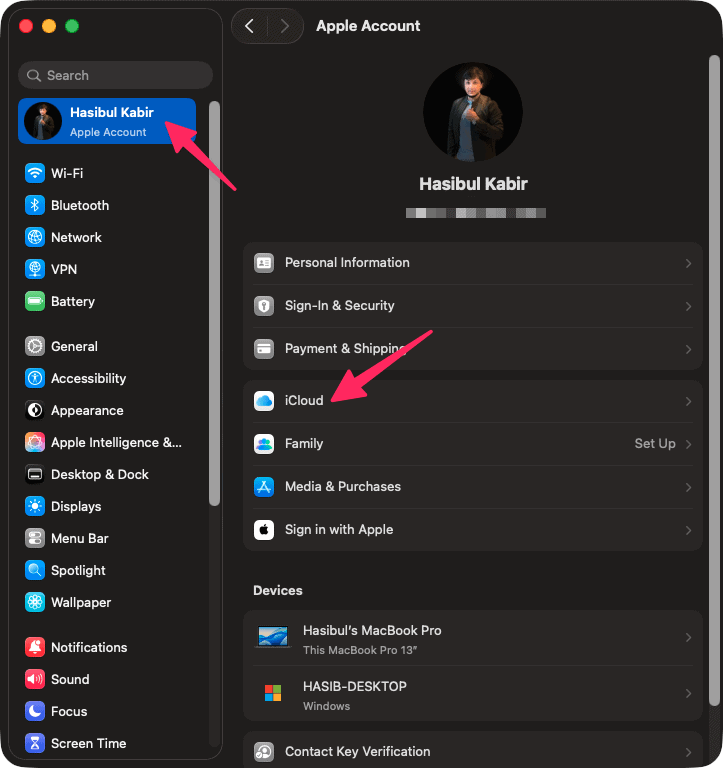Open the Notifications bell icon

pyautogui.click(x=35, y=647)
